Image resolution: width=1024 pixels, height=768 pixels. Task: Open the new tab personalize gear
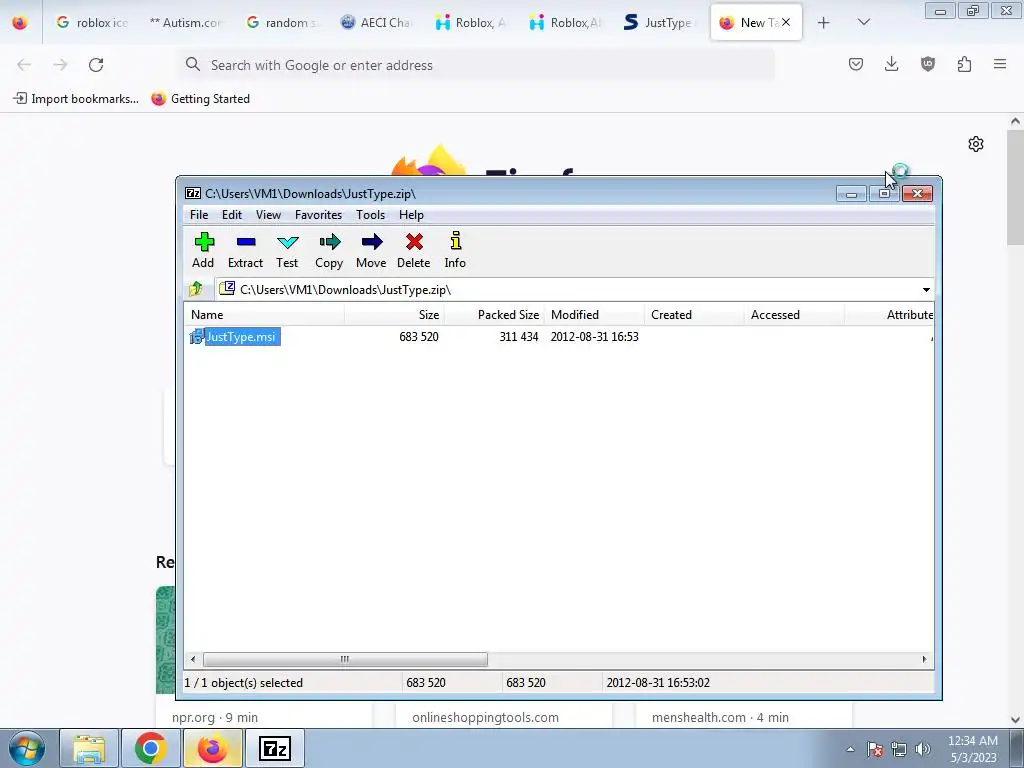pos(976,144)
